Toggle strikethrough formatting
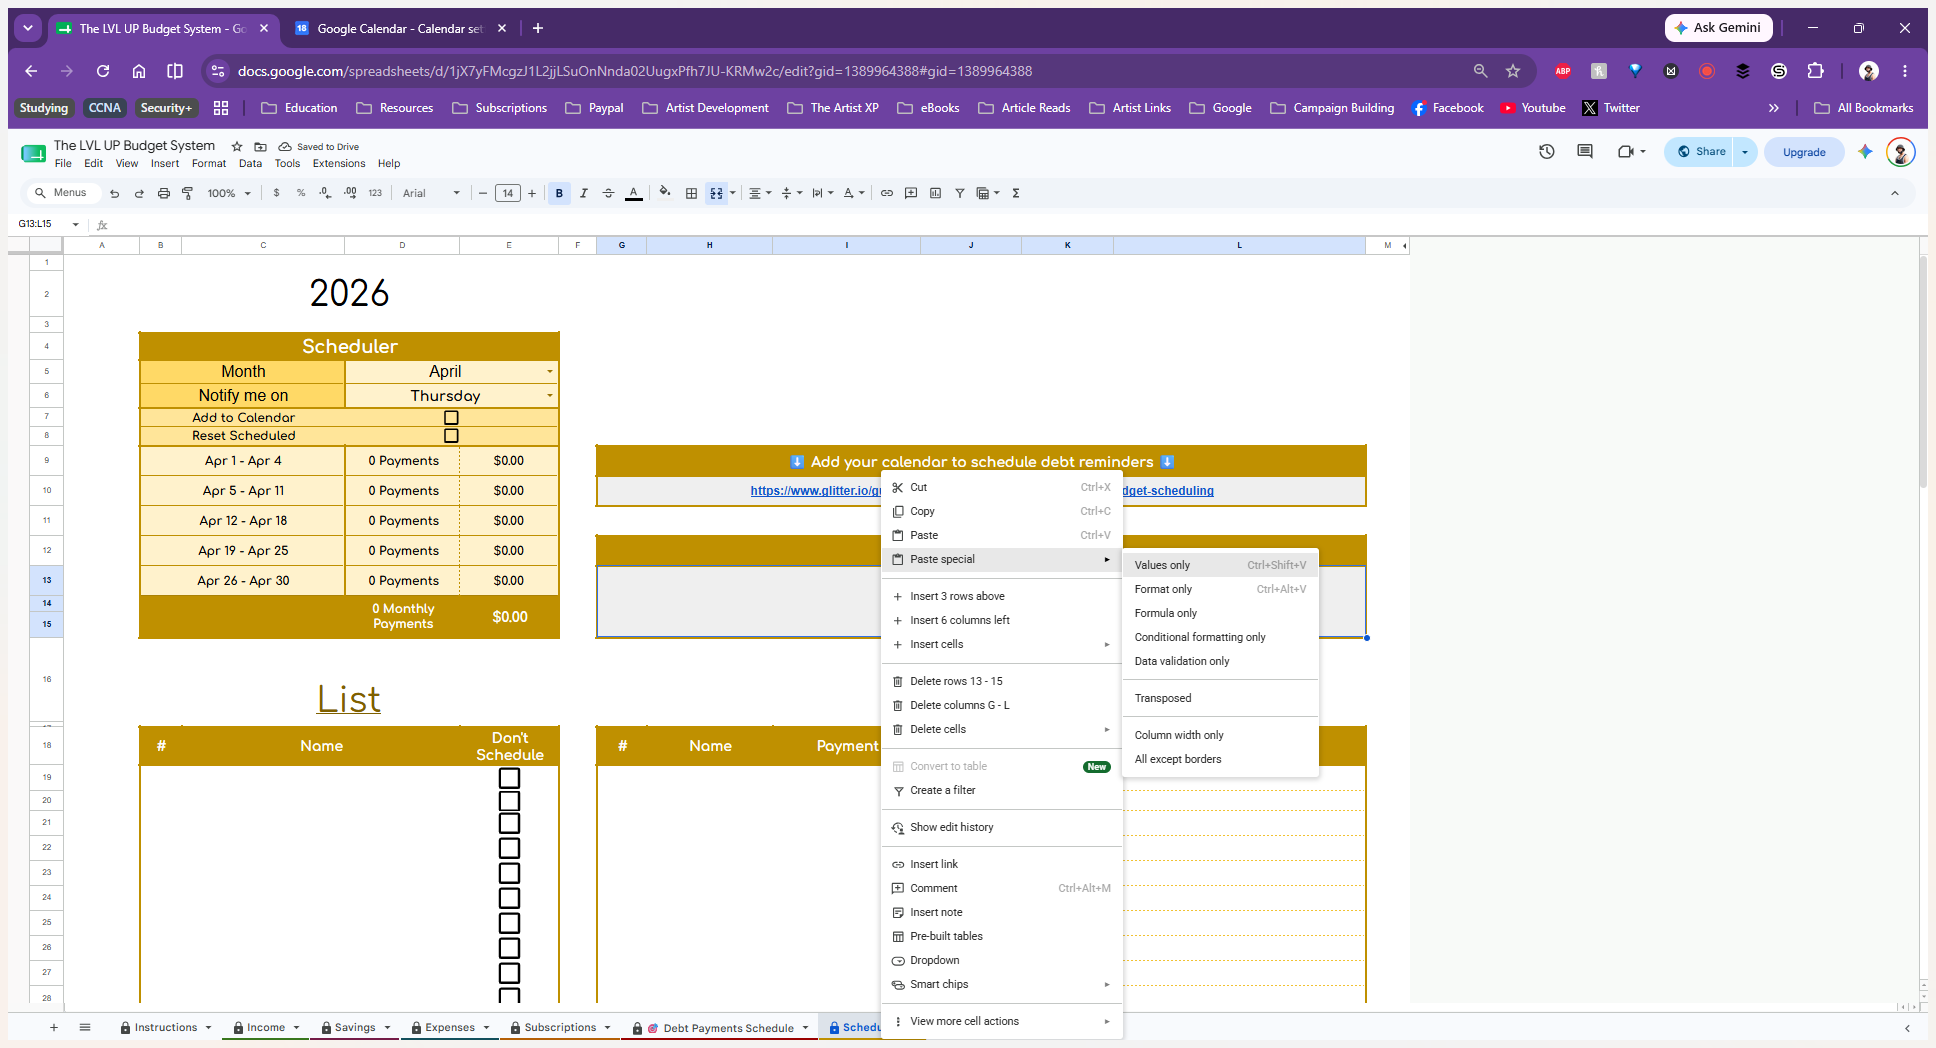 click(608, 193)
